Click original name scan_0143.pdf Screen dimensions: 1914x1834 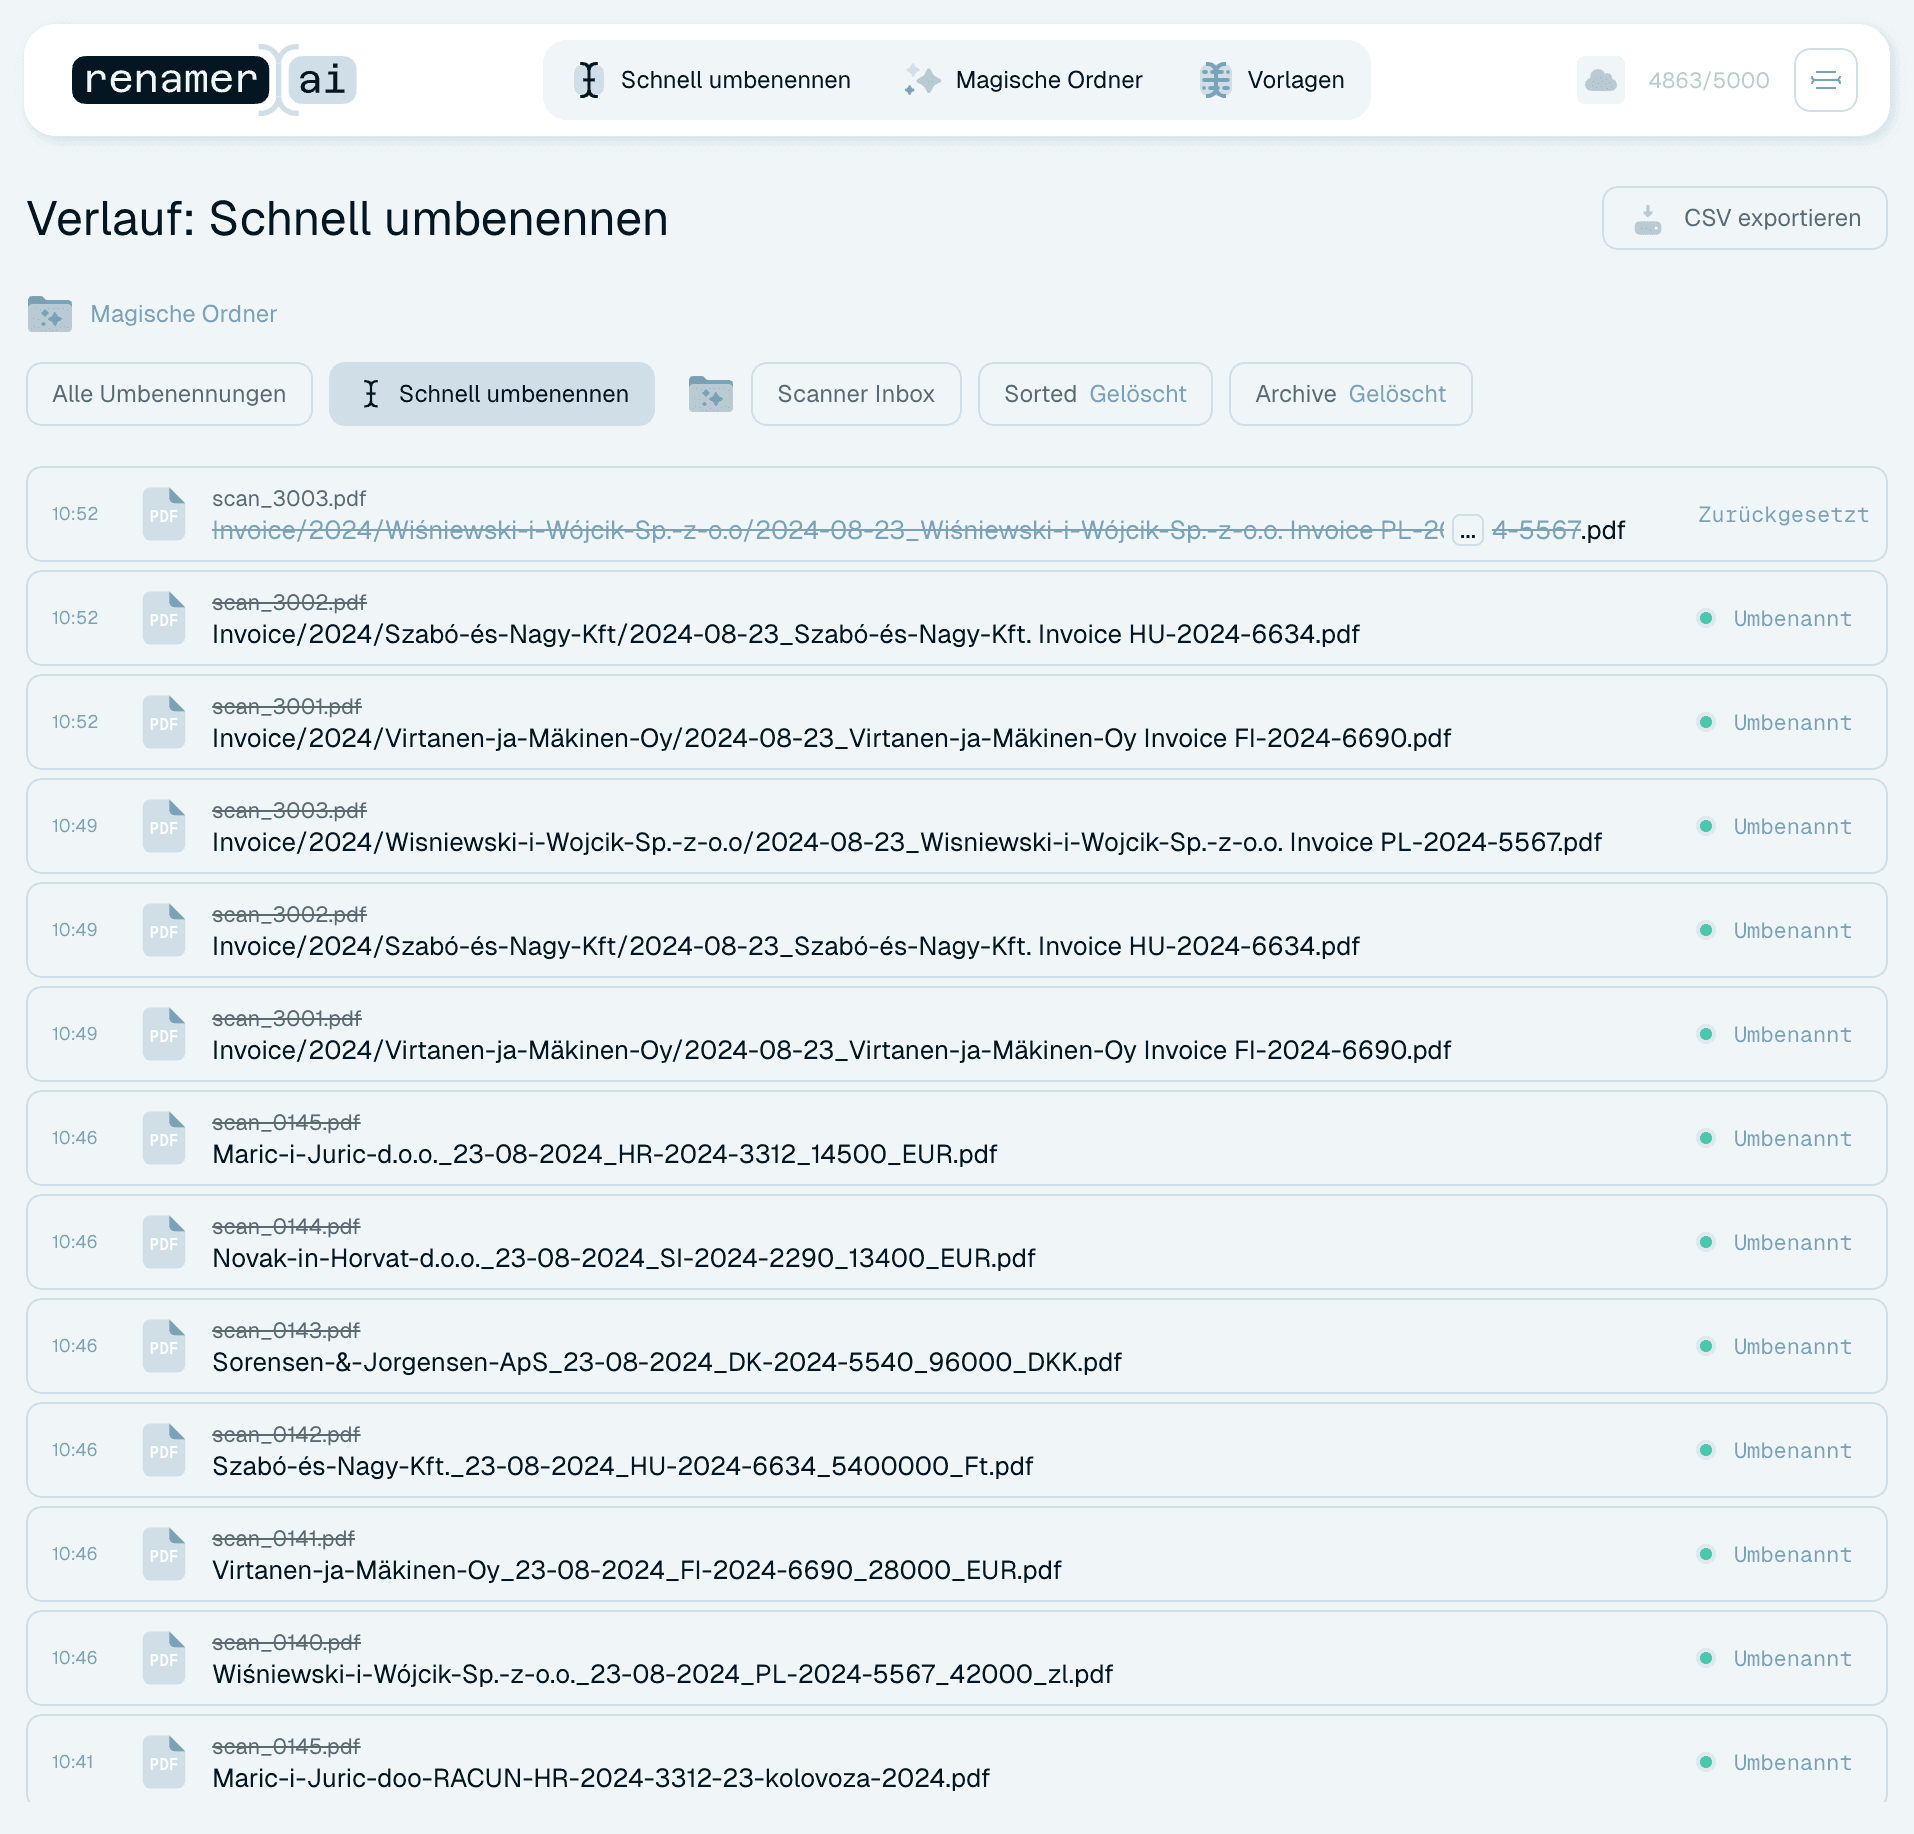pos(286,1330)
